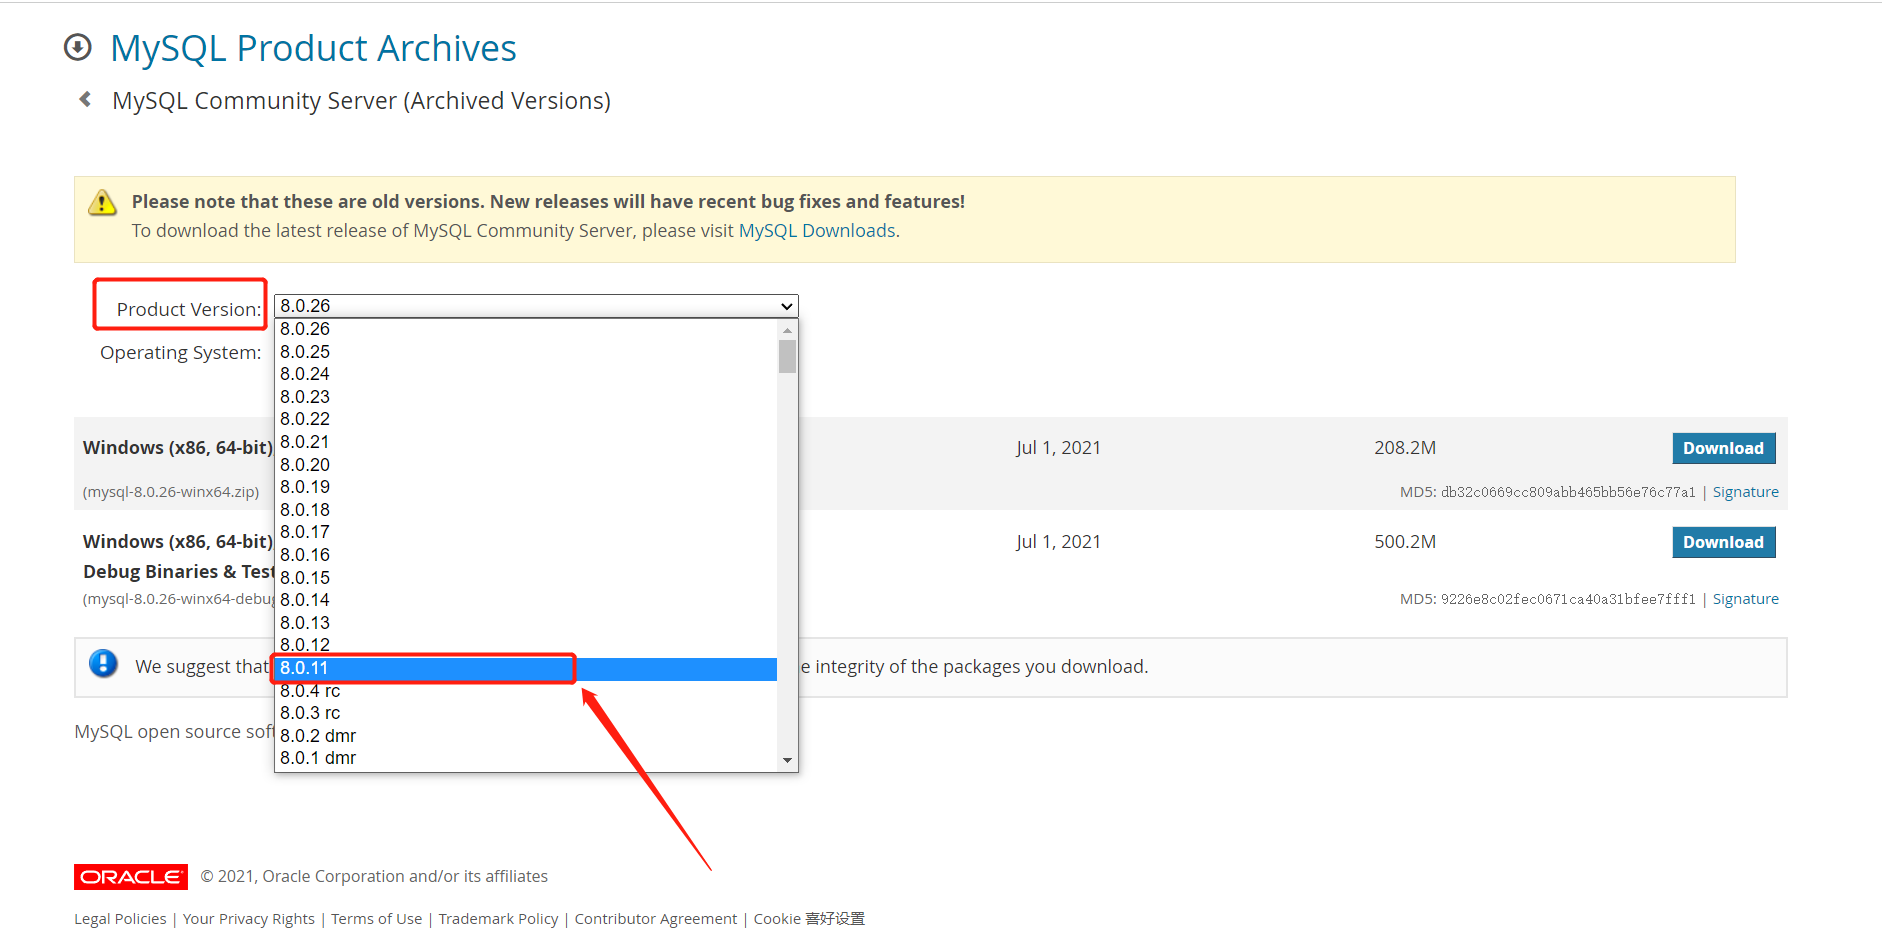Click the Operating System label
The width and height of the screenshot is (1882, 942).
click(181, 353)
